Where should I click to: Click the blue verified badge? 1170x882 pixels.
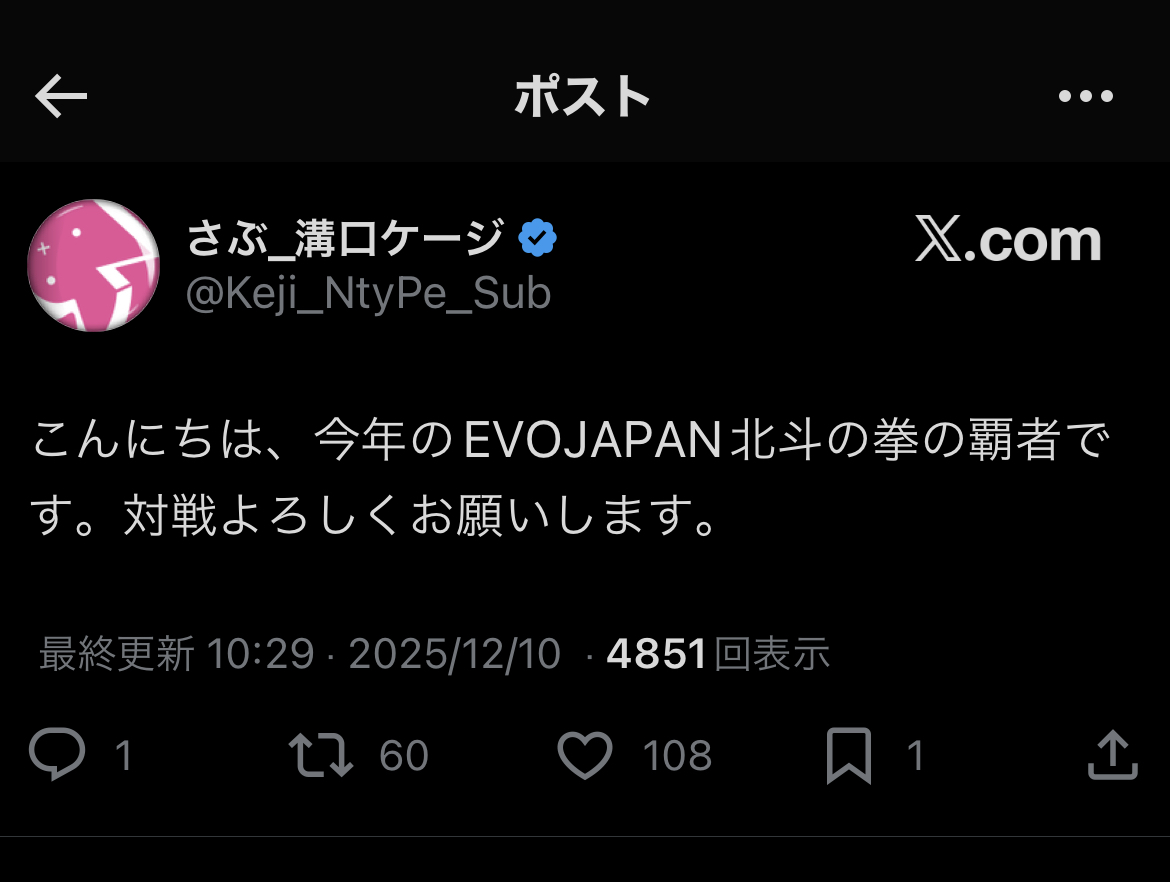click(538, 239)
